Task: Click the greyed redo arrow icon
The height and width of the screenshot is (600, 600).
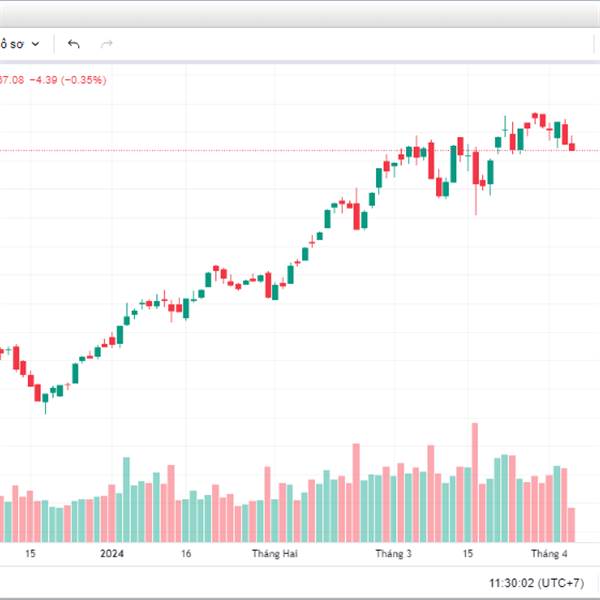Action: tap(106, 44)
